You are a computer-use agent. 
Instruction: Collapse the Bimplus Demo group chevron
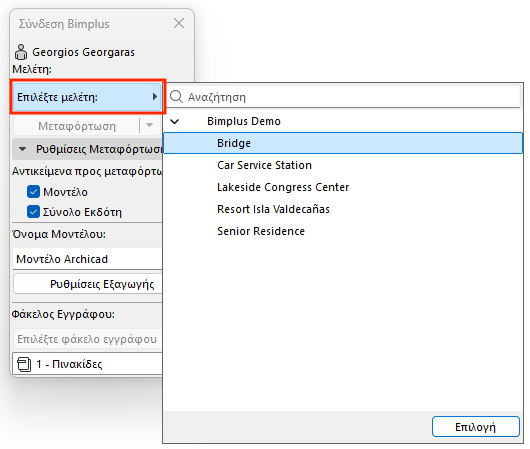174,121
